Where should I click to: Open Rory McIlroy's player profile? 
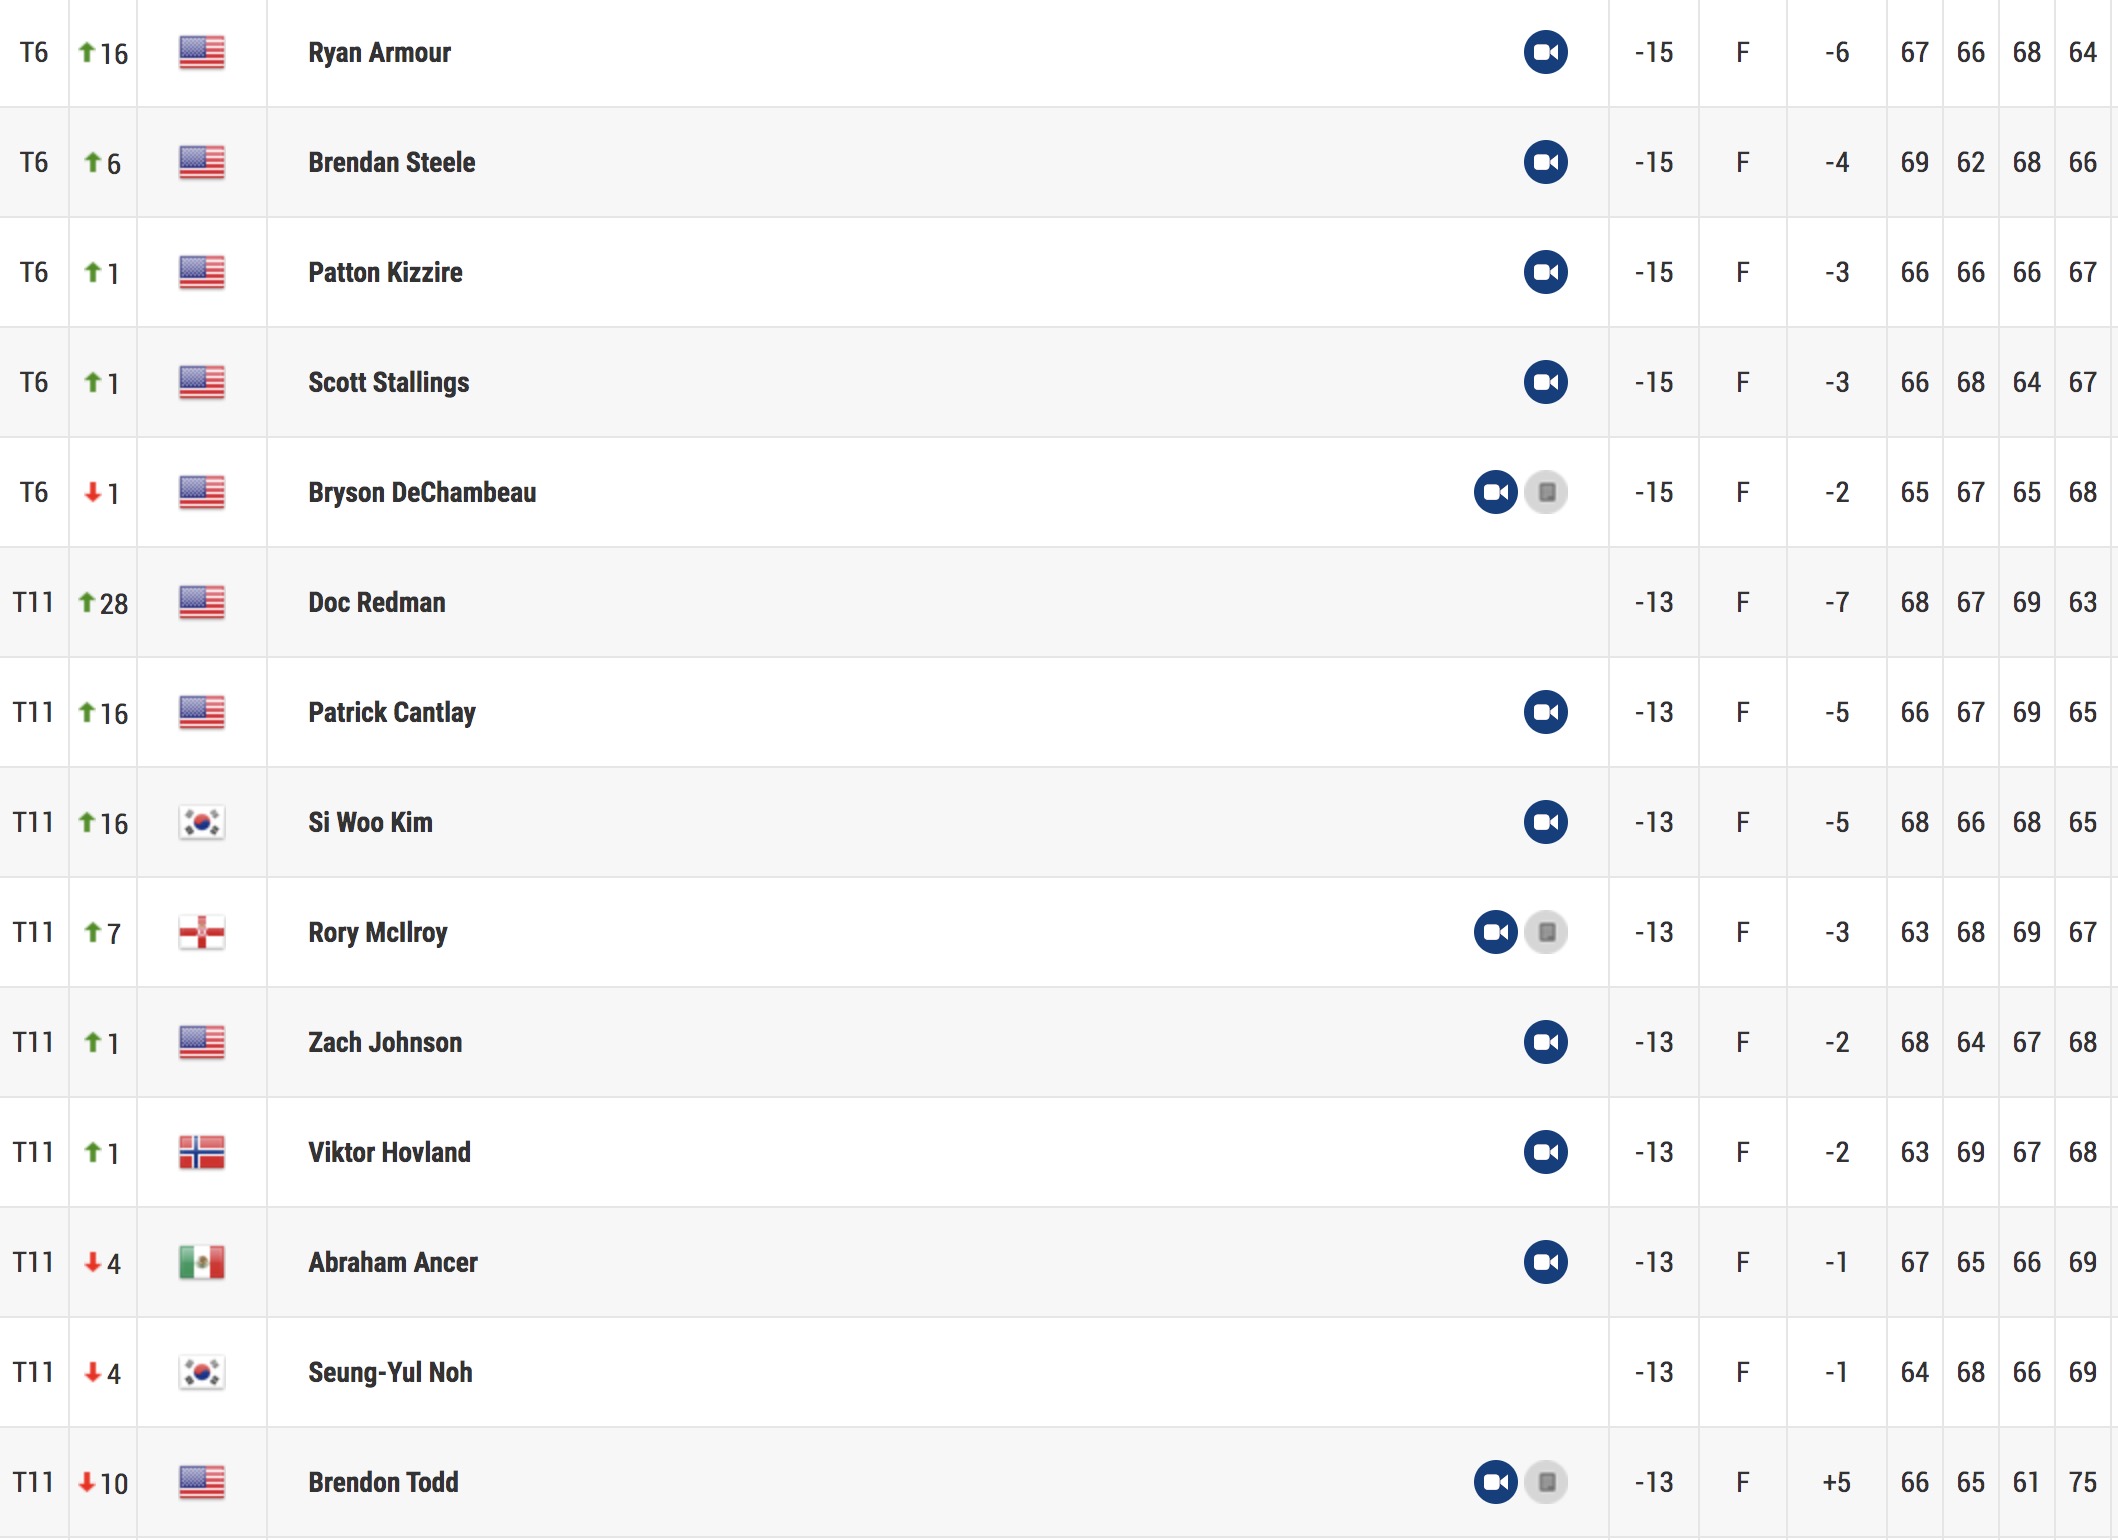tap(378, 932)
